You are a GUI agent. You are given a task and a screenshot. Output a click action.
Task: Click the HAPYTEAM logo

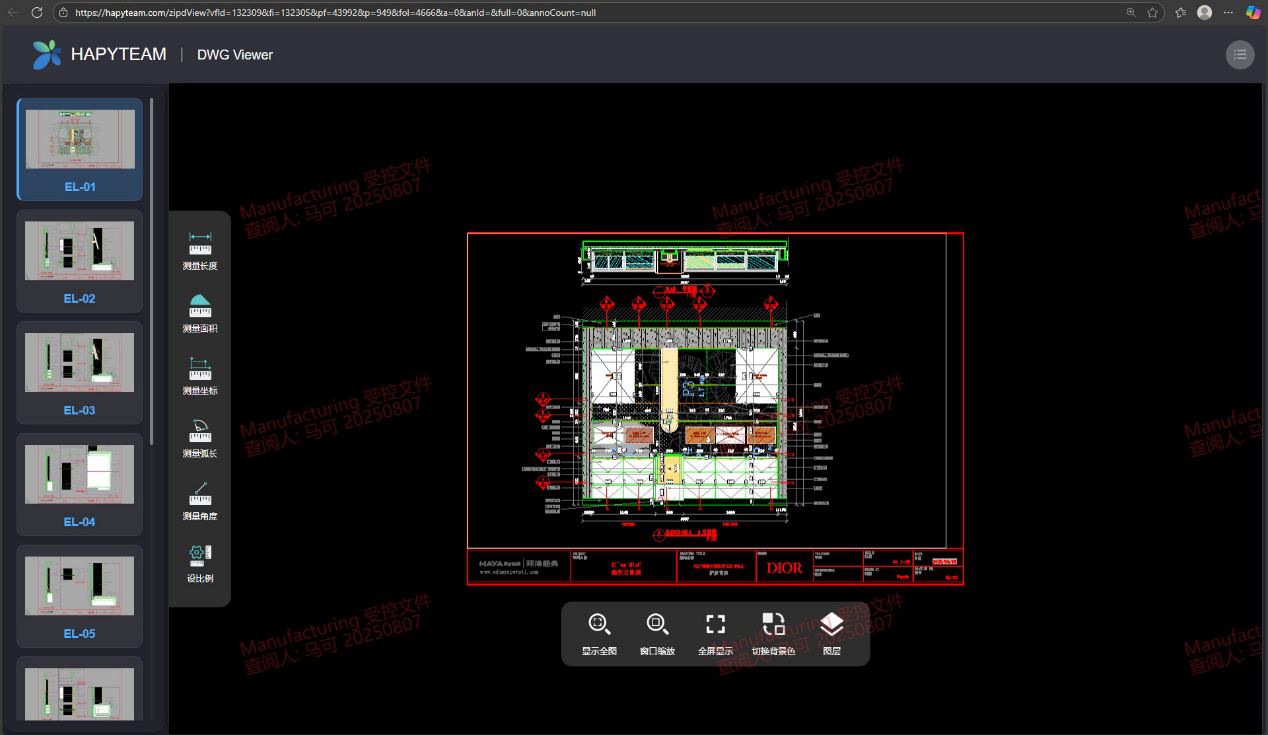tap(99, 55)
